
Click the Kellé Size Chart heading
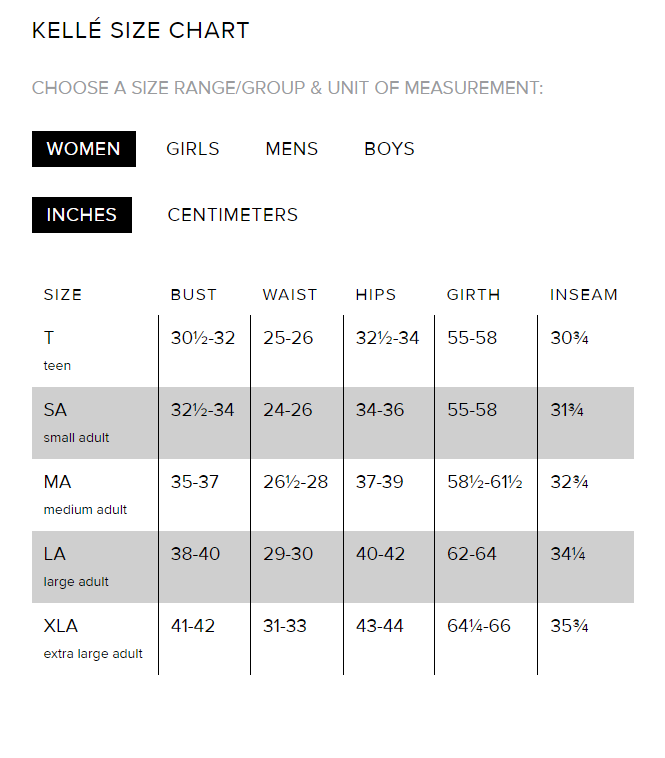(141, 31)
